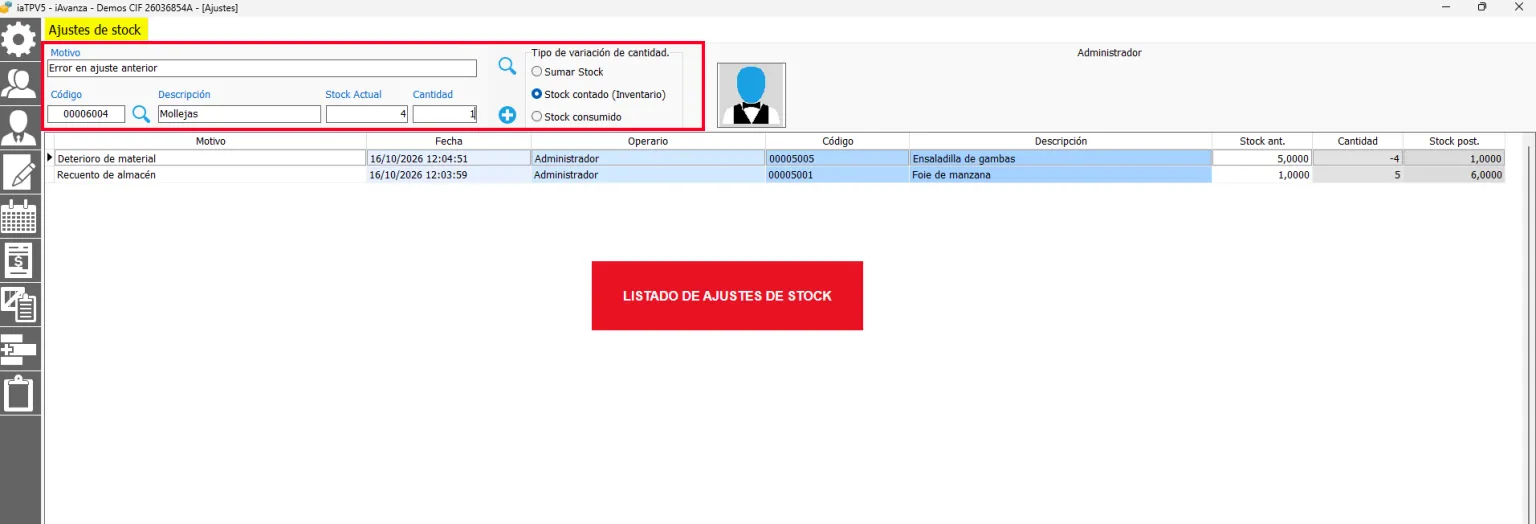Click the 'Ensaladilla de gambas' cell
Image resolution: width=1536 pixels, height=524 pixels.
point(1061,158)
